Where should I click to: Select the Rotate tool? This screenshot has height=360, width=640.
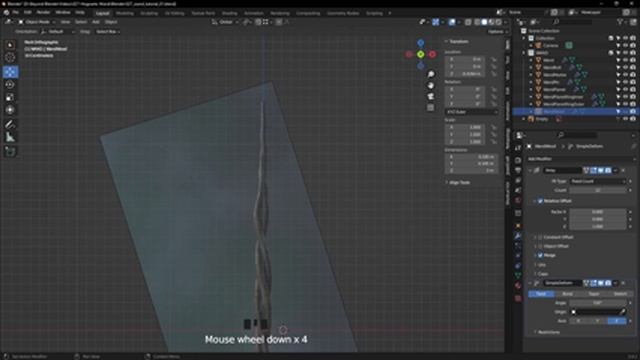(x=10, y=84)
